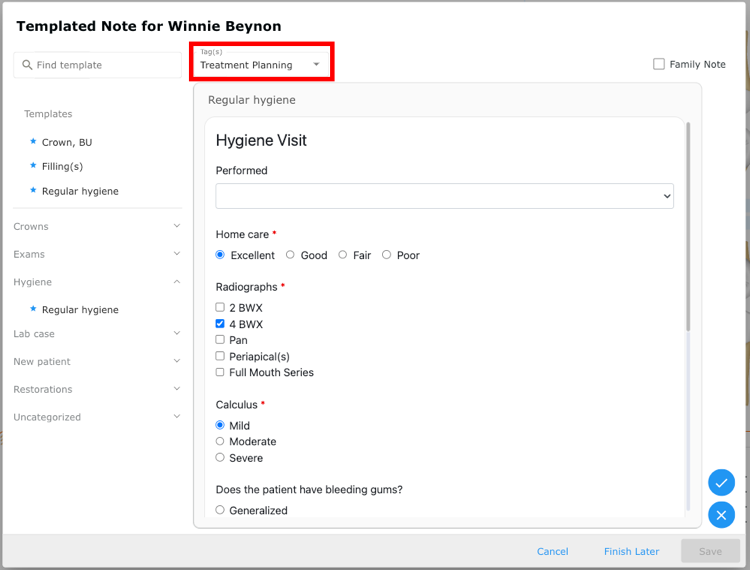Select Moderate calculus option
The image size is (750, 570).
coord(220,441)
